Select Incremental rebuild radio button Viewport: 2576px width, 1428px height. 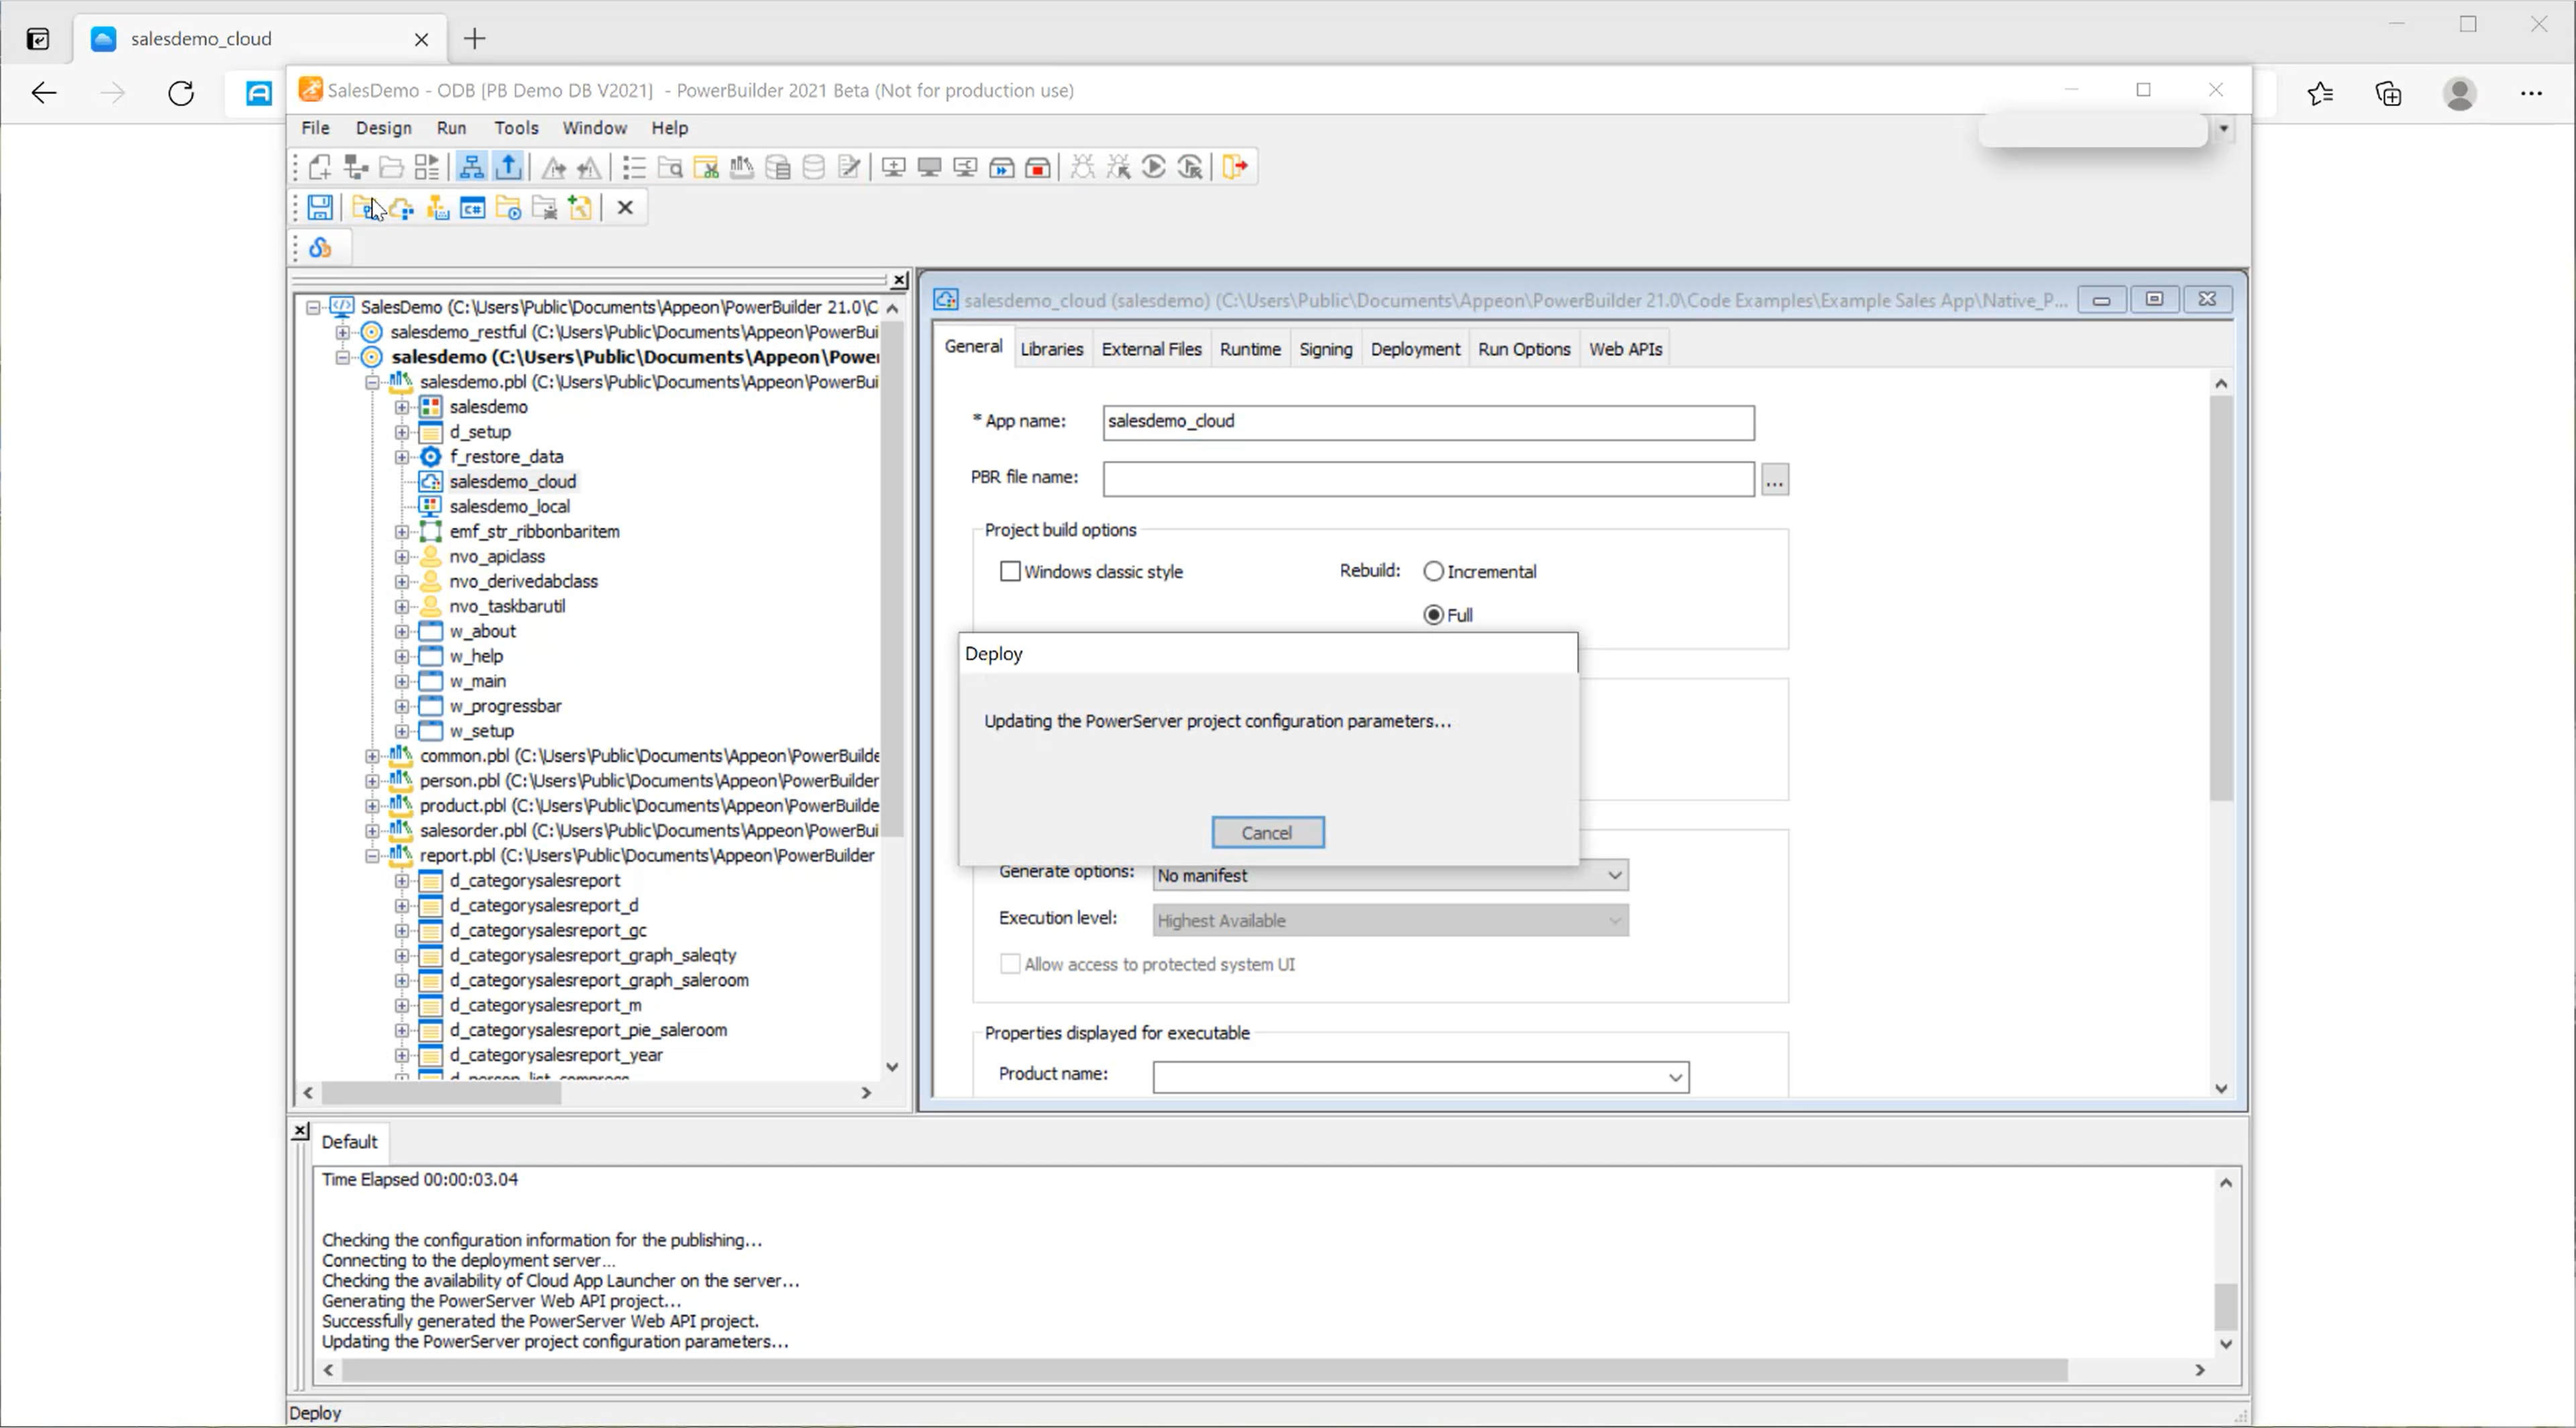pos(1434,571)
